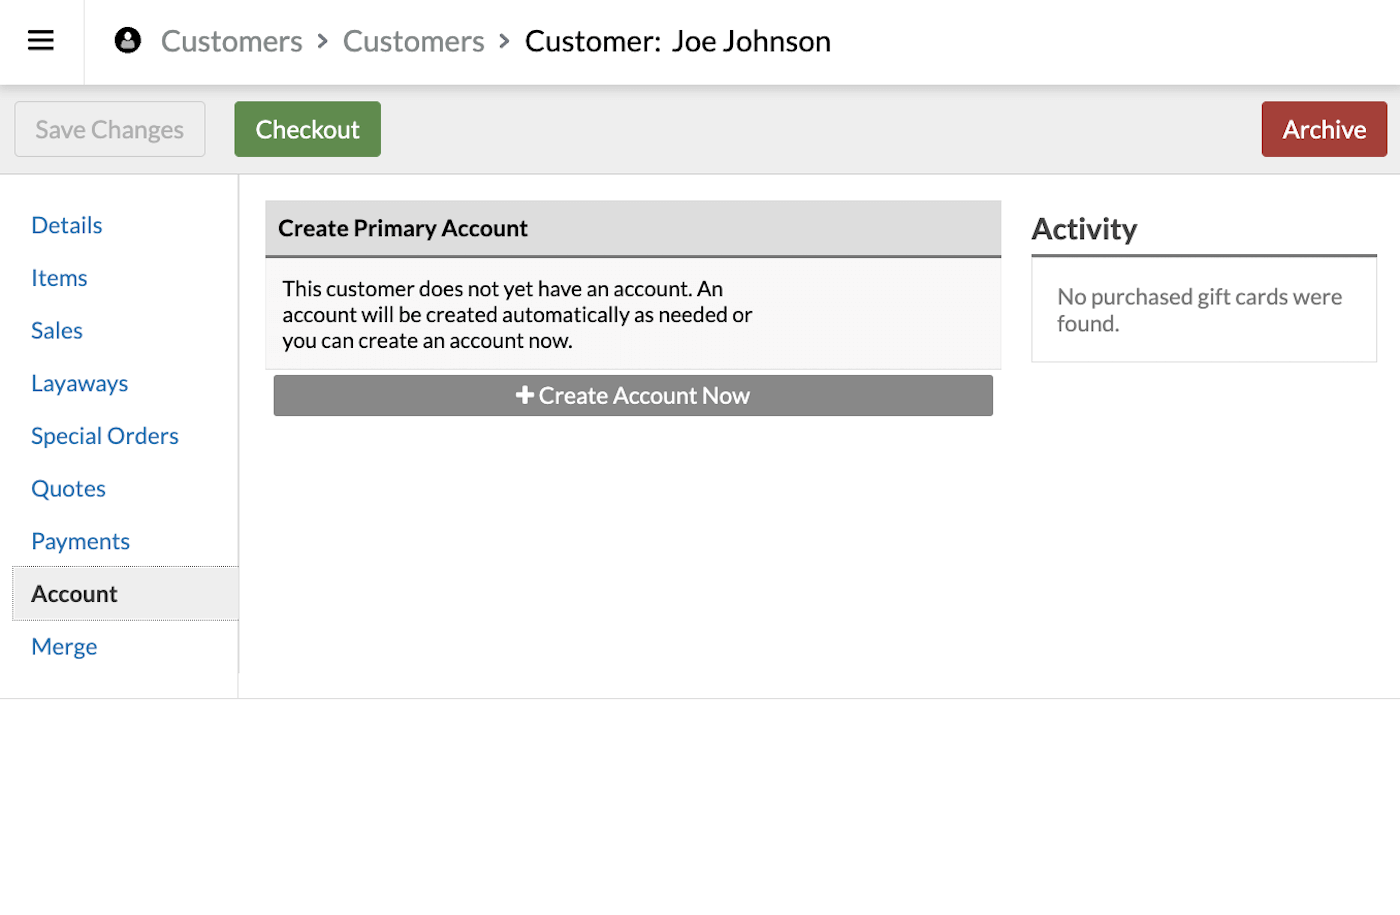This screenshot has height=915, width=1400.
Task: Switch to the Items section
Action: [59, 278]
